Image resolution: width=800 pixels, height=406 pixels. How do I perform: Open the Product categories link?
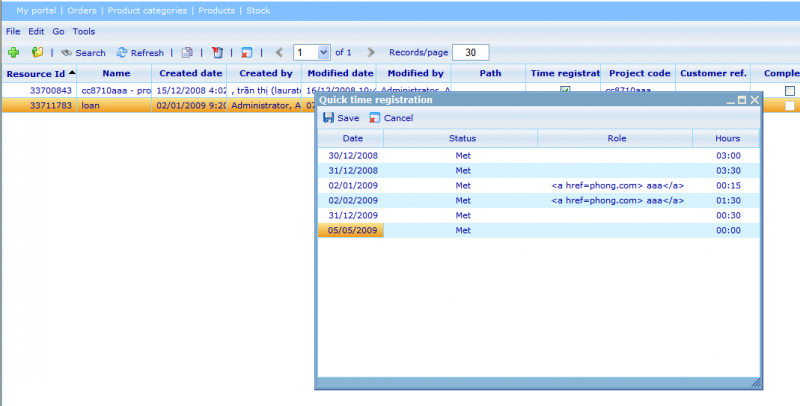[148, 10]
